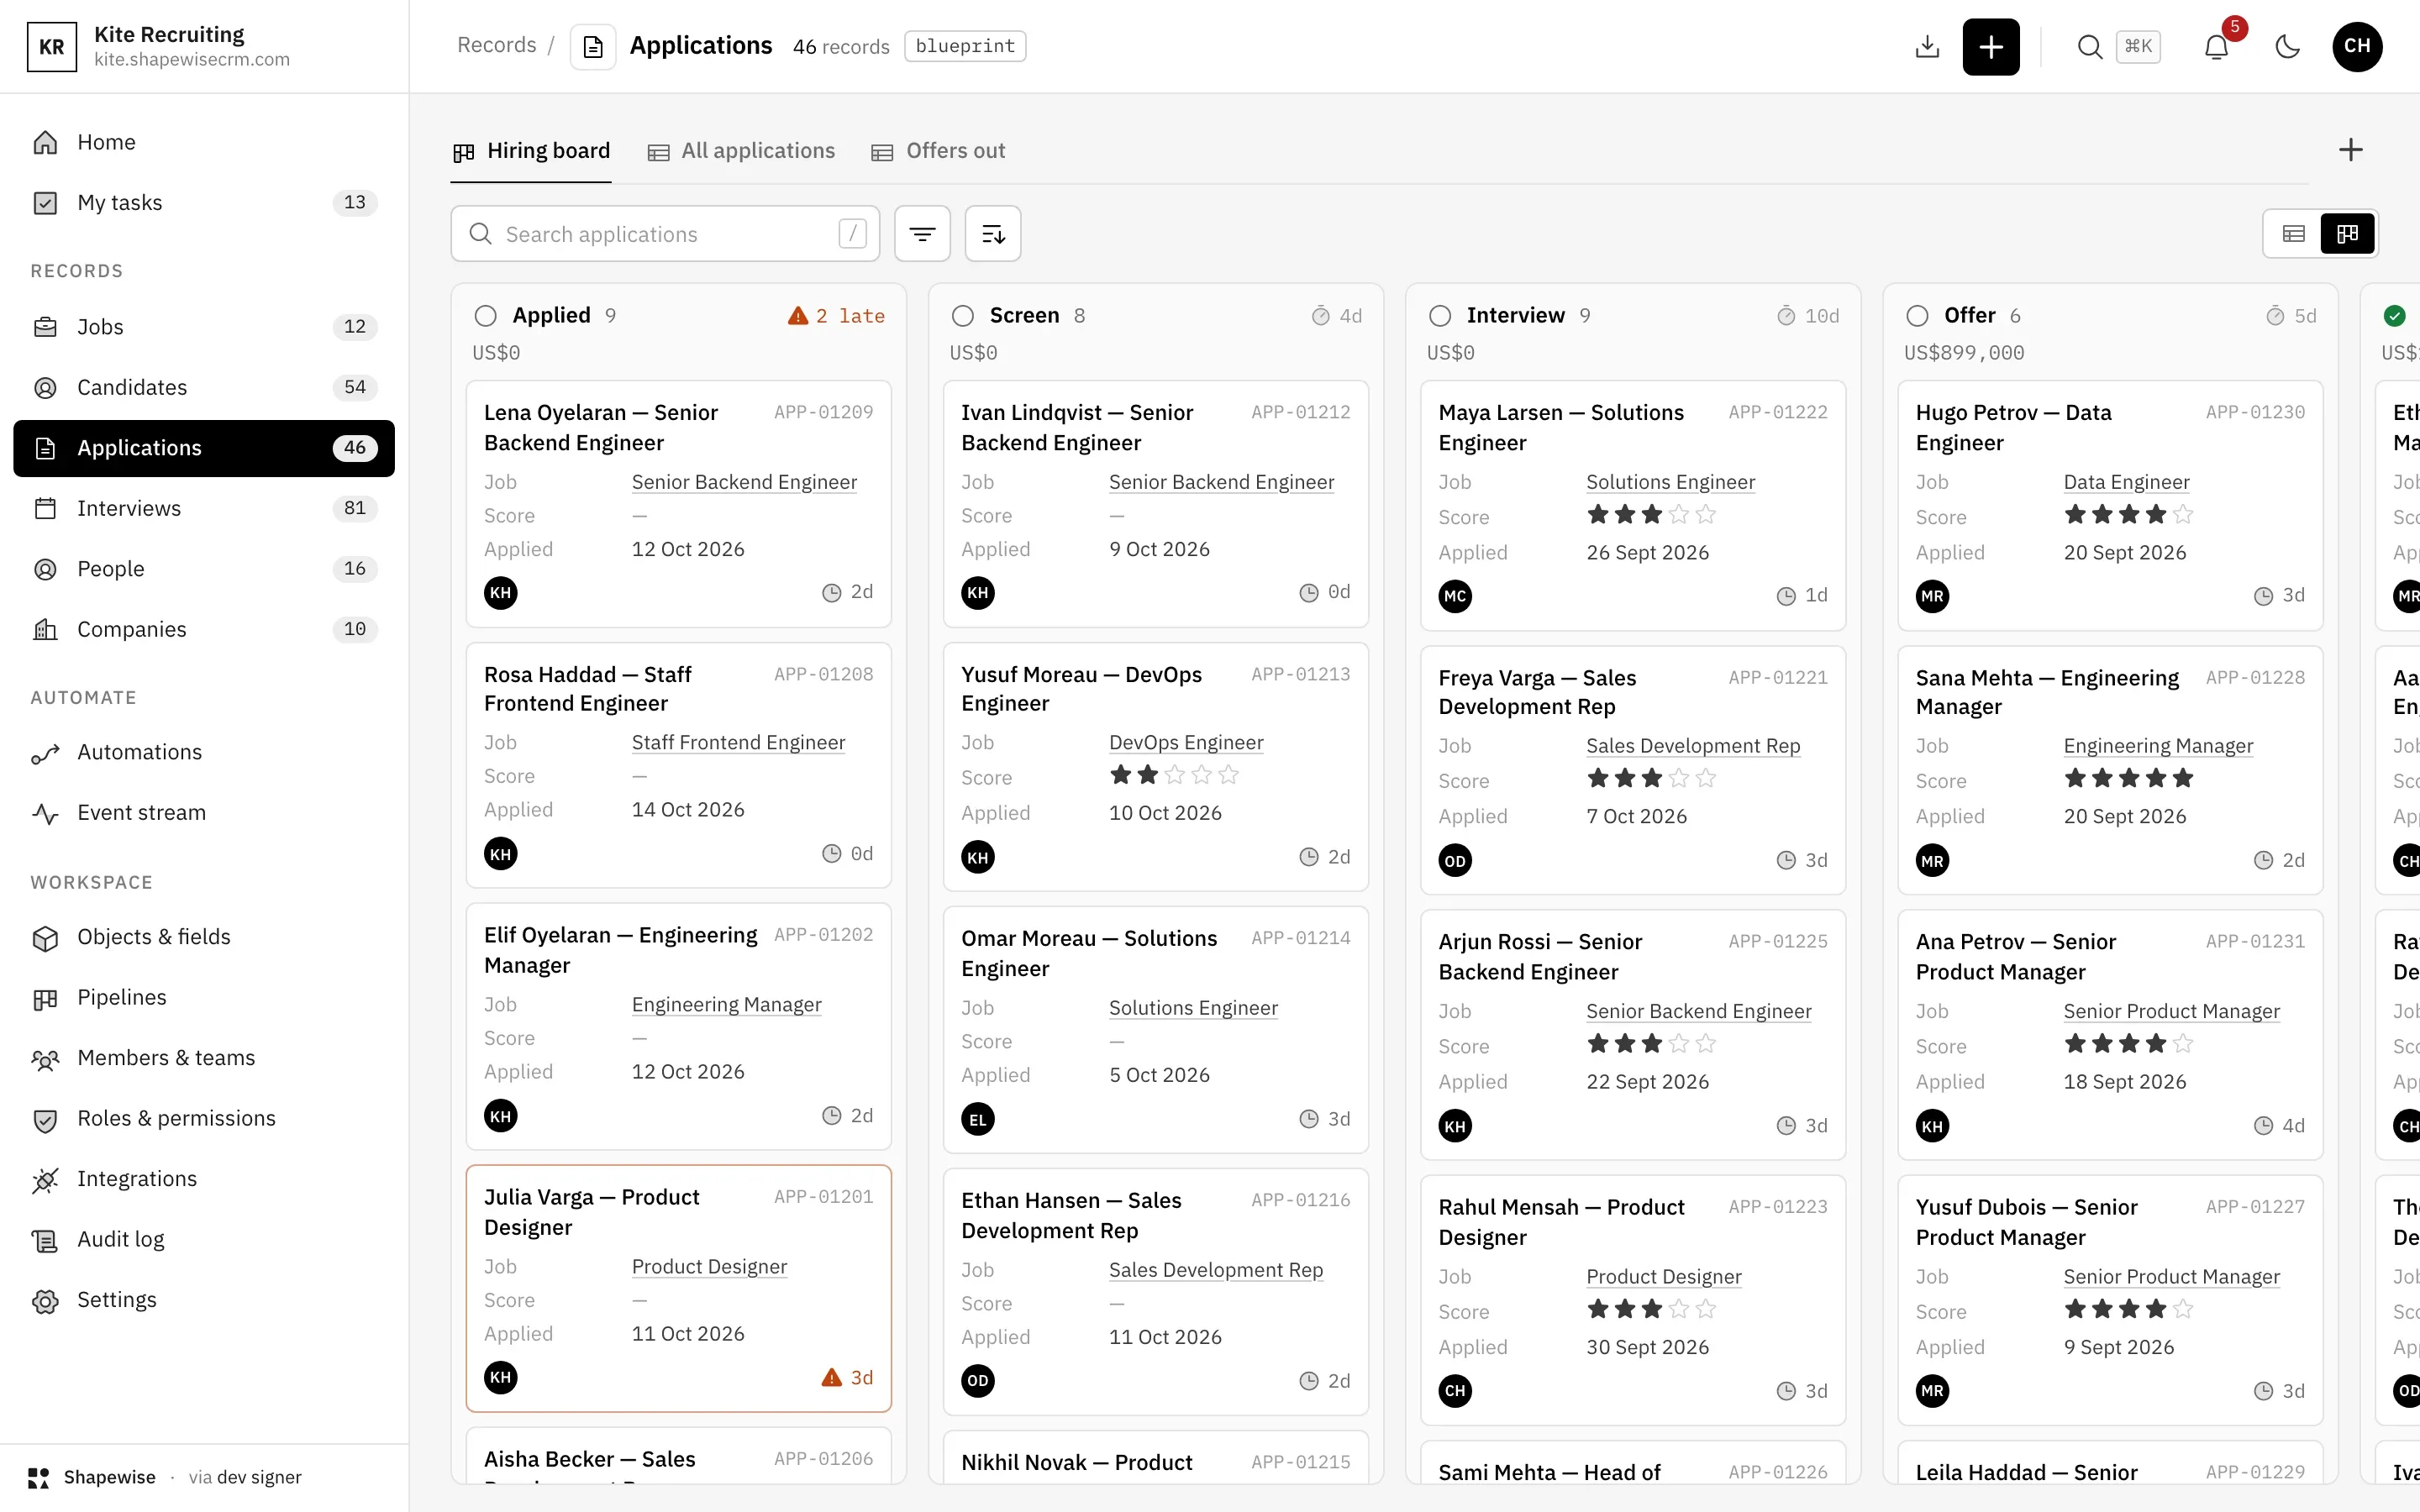The height and width of the screenshot is (1512, 2420).
Task: Open the sort icon button
Action: (993, 234)
